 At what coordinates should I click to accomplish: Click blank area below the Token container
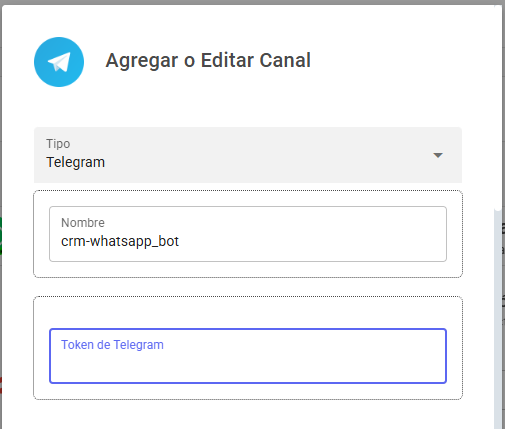pos(248,414)
